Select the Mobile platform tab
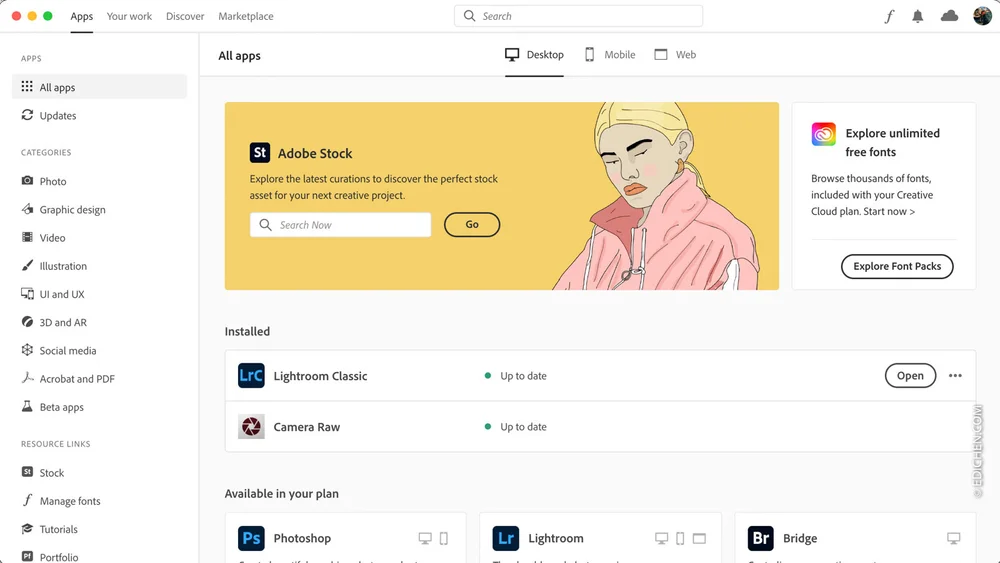Screen dimensions: 1000x563 [610, 55]
